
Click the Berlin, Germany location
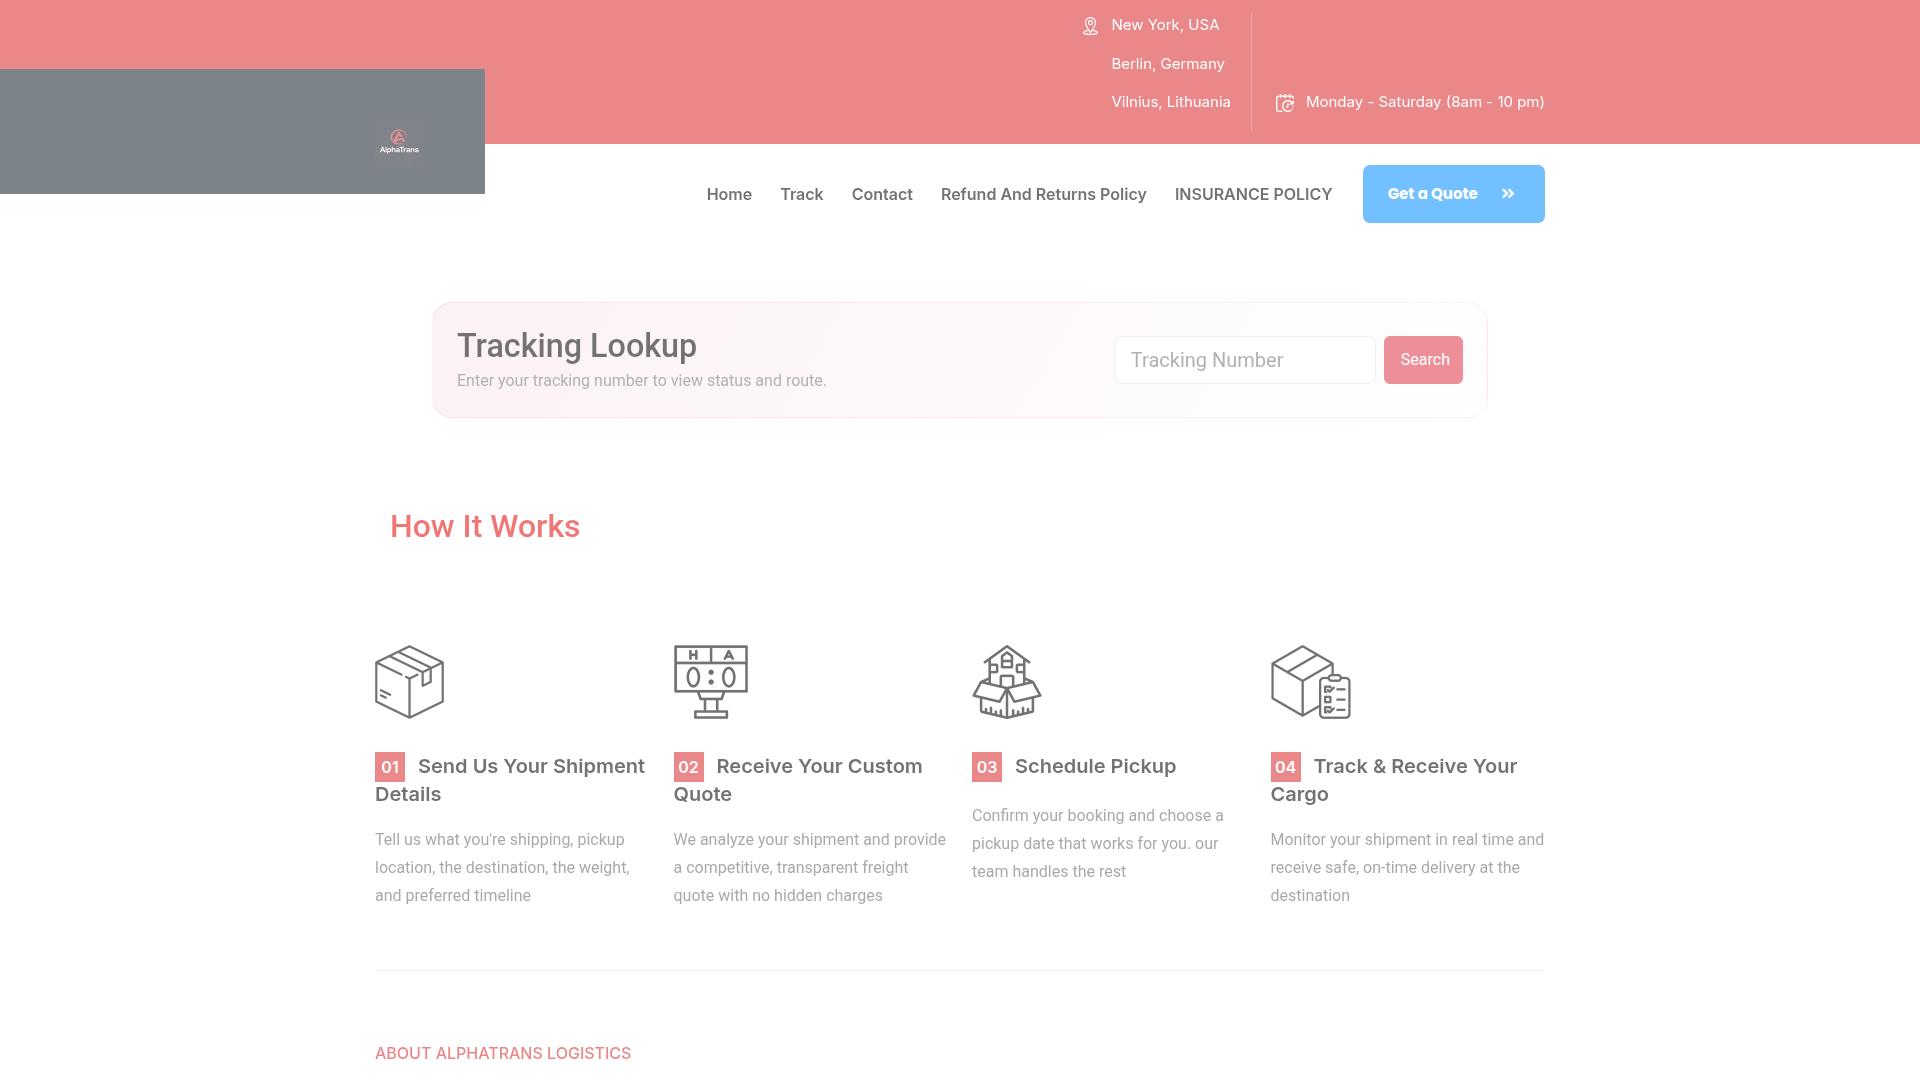pyautogui.click(x=1168, y=64)
